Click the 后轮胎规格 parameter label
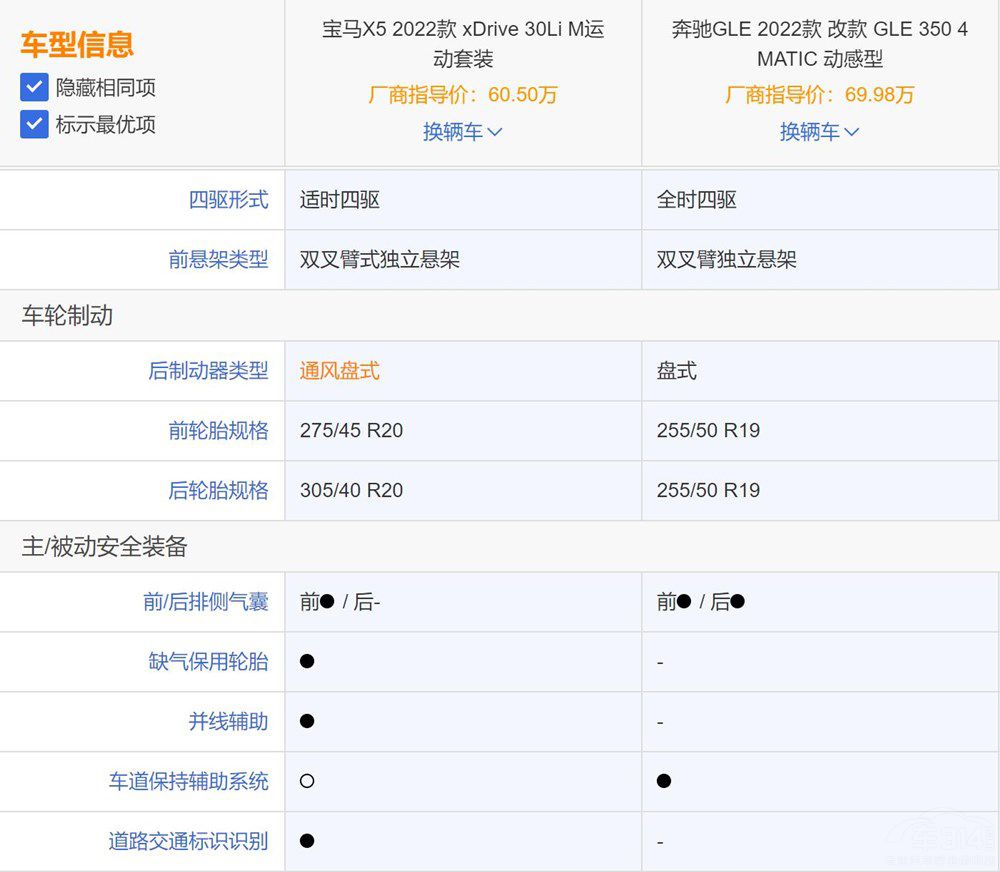This screenshot has height=872, width=1000. [x=218, y=491]
